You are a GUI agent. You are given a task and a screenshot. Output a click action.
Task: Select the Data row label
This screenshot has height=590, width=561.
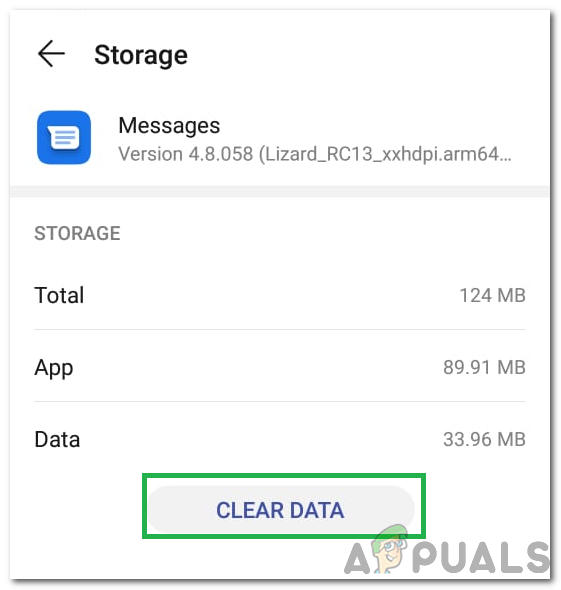57,439
